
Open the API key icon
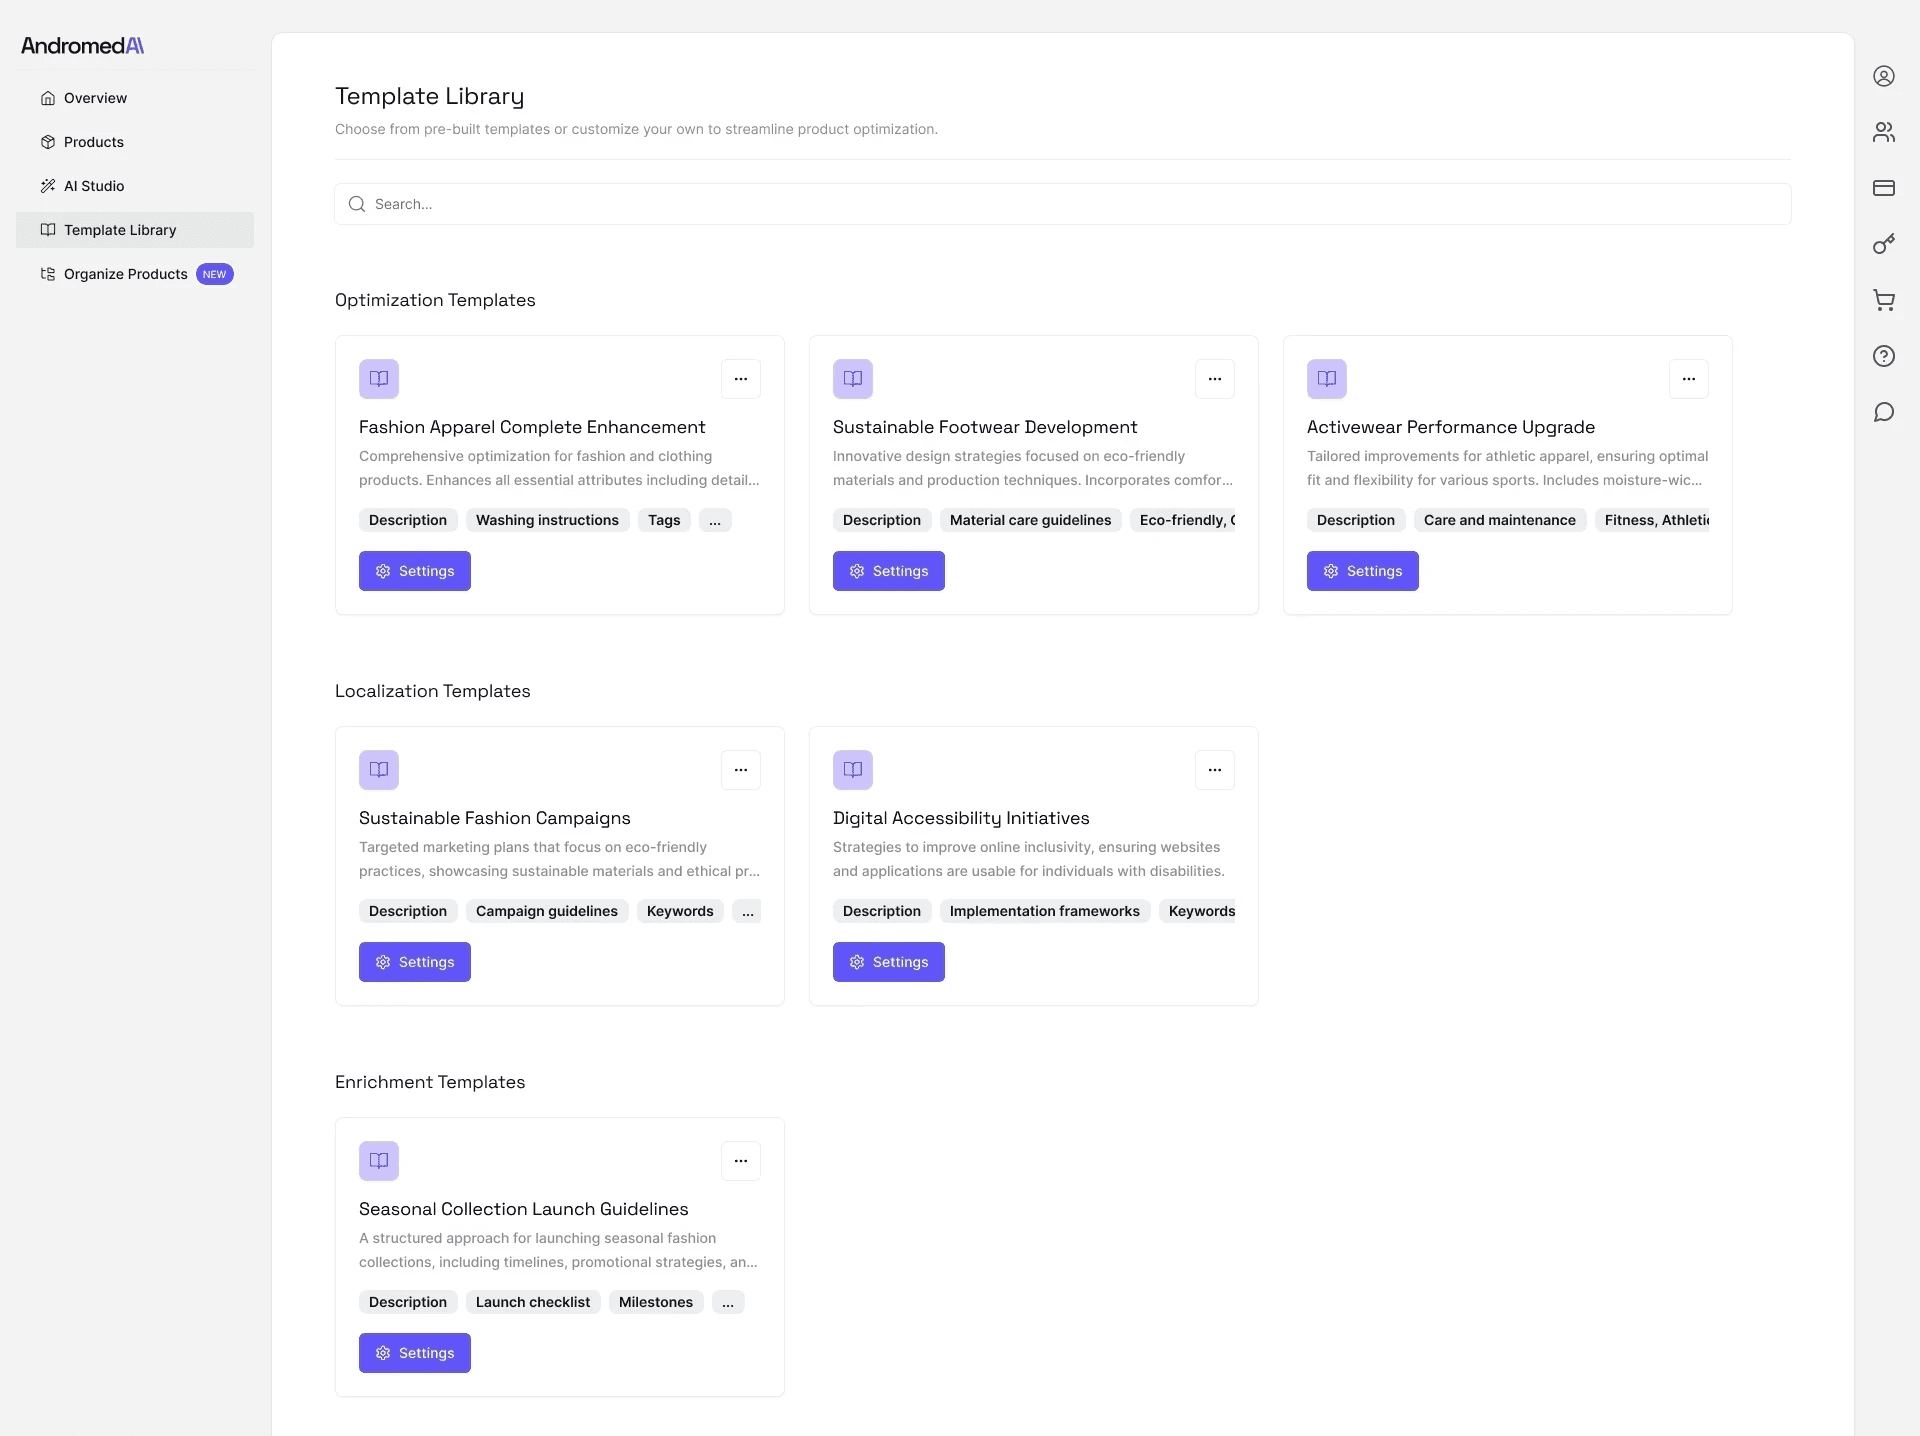[1884, 244]
